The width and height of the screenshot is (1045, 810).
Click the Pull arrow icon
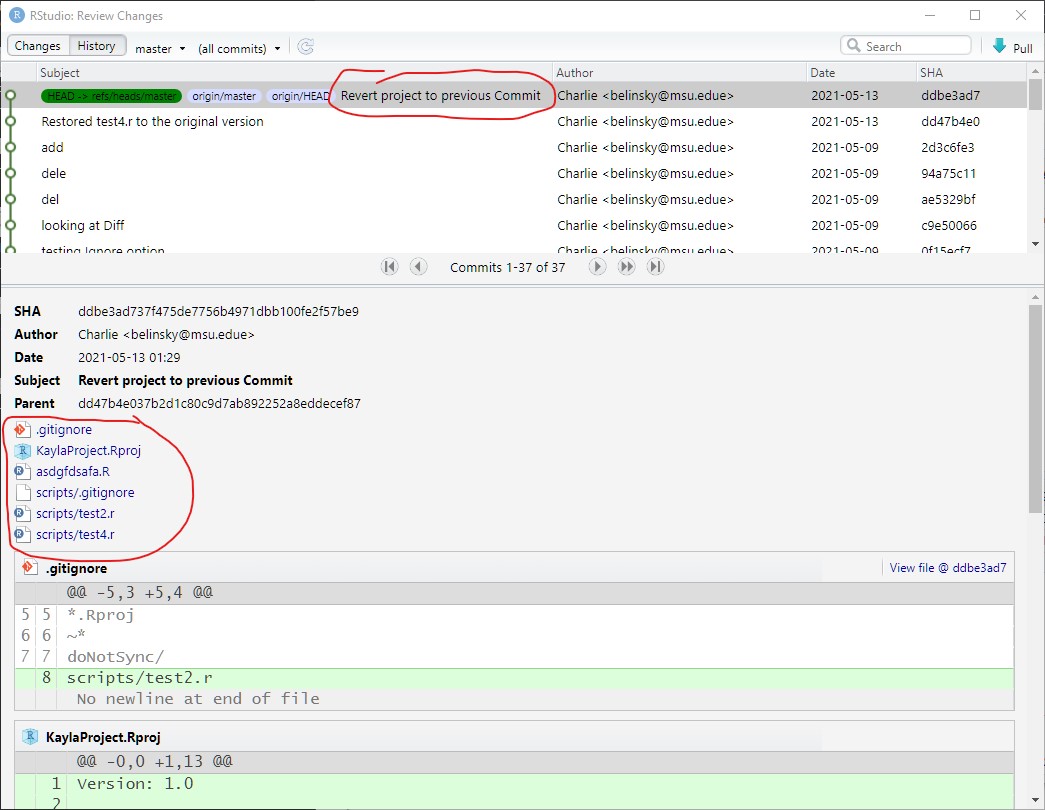(x=999, y=46)
